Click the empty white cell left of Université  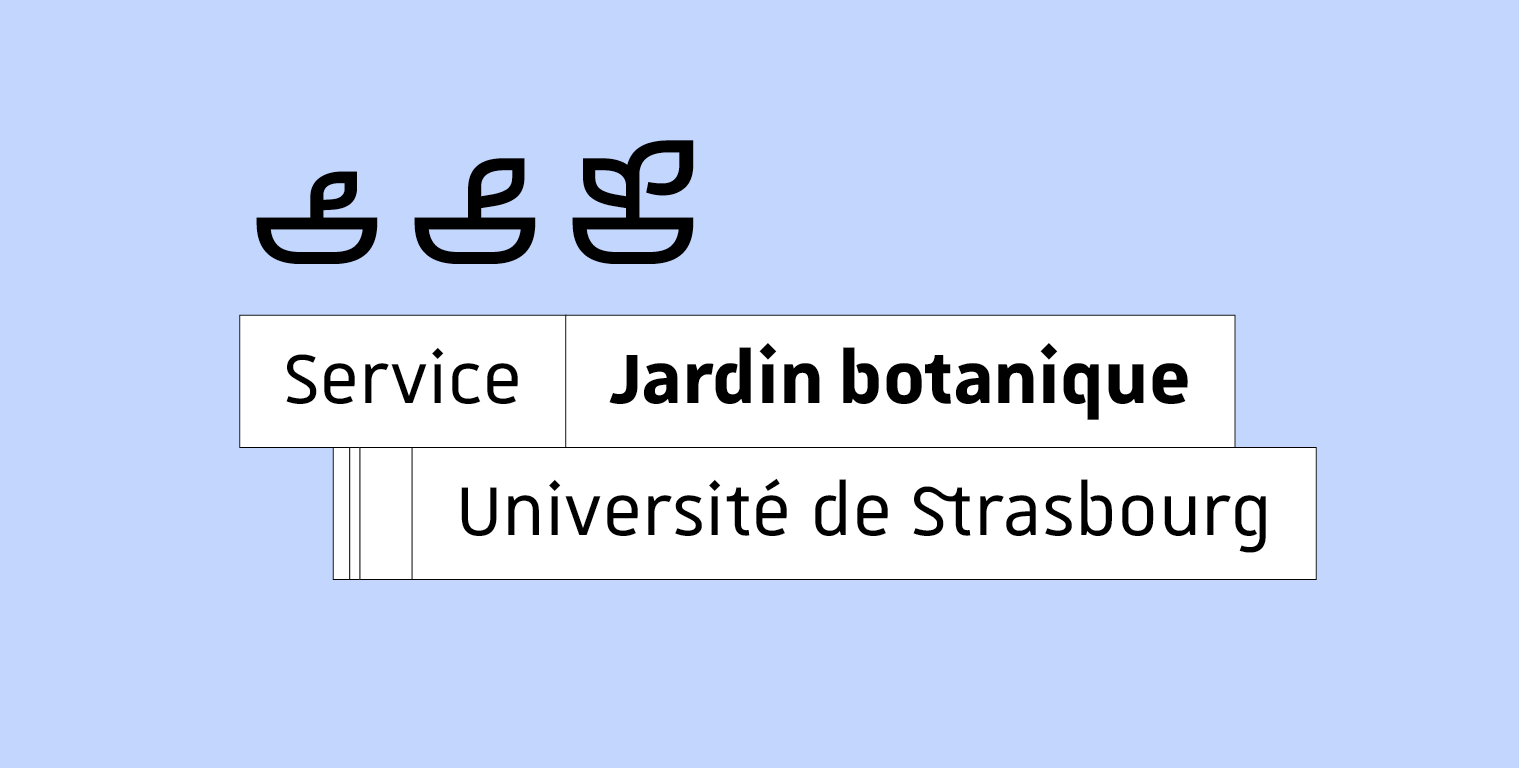386,513
